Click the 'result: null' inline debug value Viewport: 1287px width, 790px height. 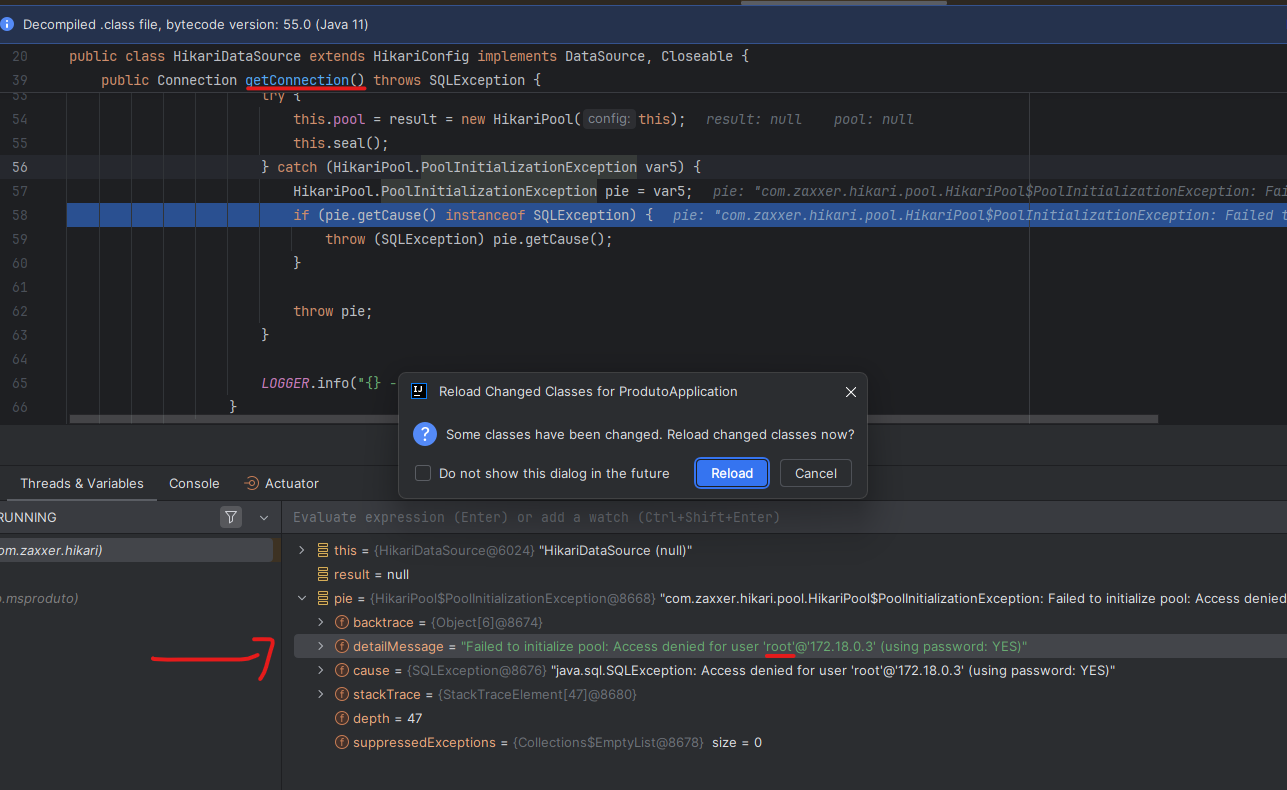pyautogui.click(x=754, y=119)
